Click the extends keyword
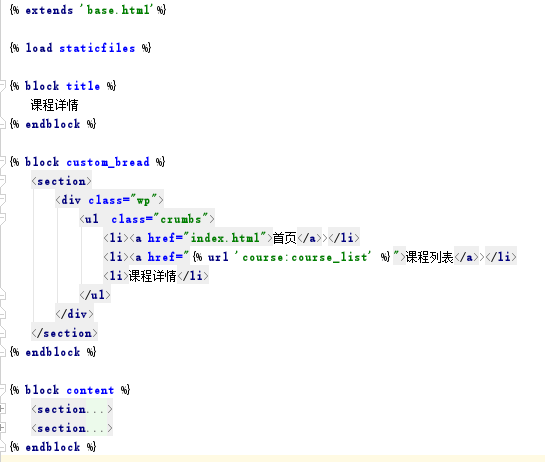Viewport: 545px width, 462px height. click(49, 10)
